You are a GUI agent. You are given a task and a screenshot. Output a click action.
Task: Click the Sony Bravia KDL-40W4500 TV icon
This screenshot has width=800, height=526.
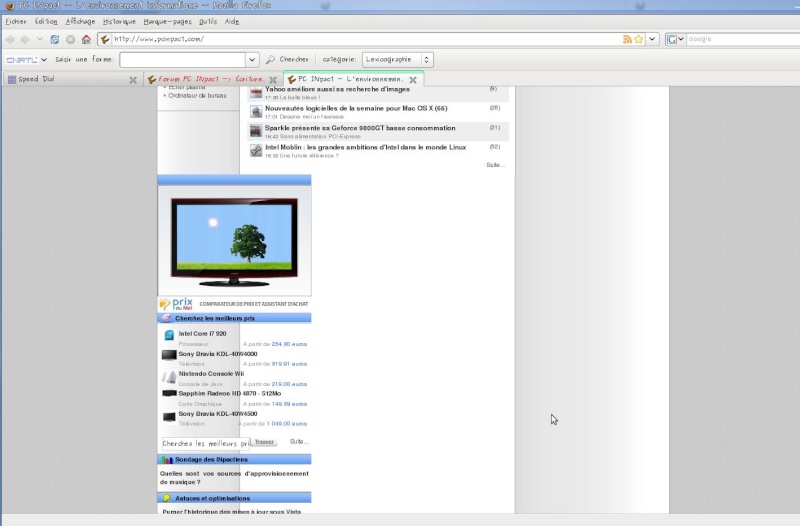coord(169,417)
